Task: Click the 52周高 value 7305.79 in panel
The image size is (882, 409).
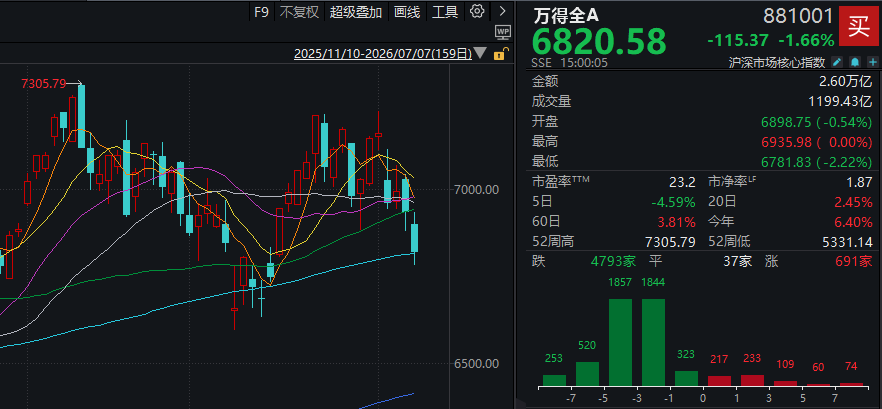Action: [x=670, y=242]
